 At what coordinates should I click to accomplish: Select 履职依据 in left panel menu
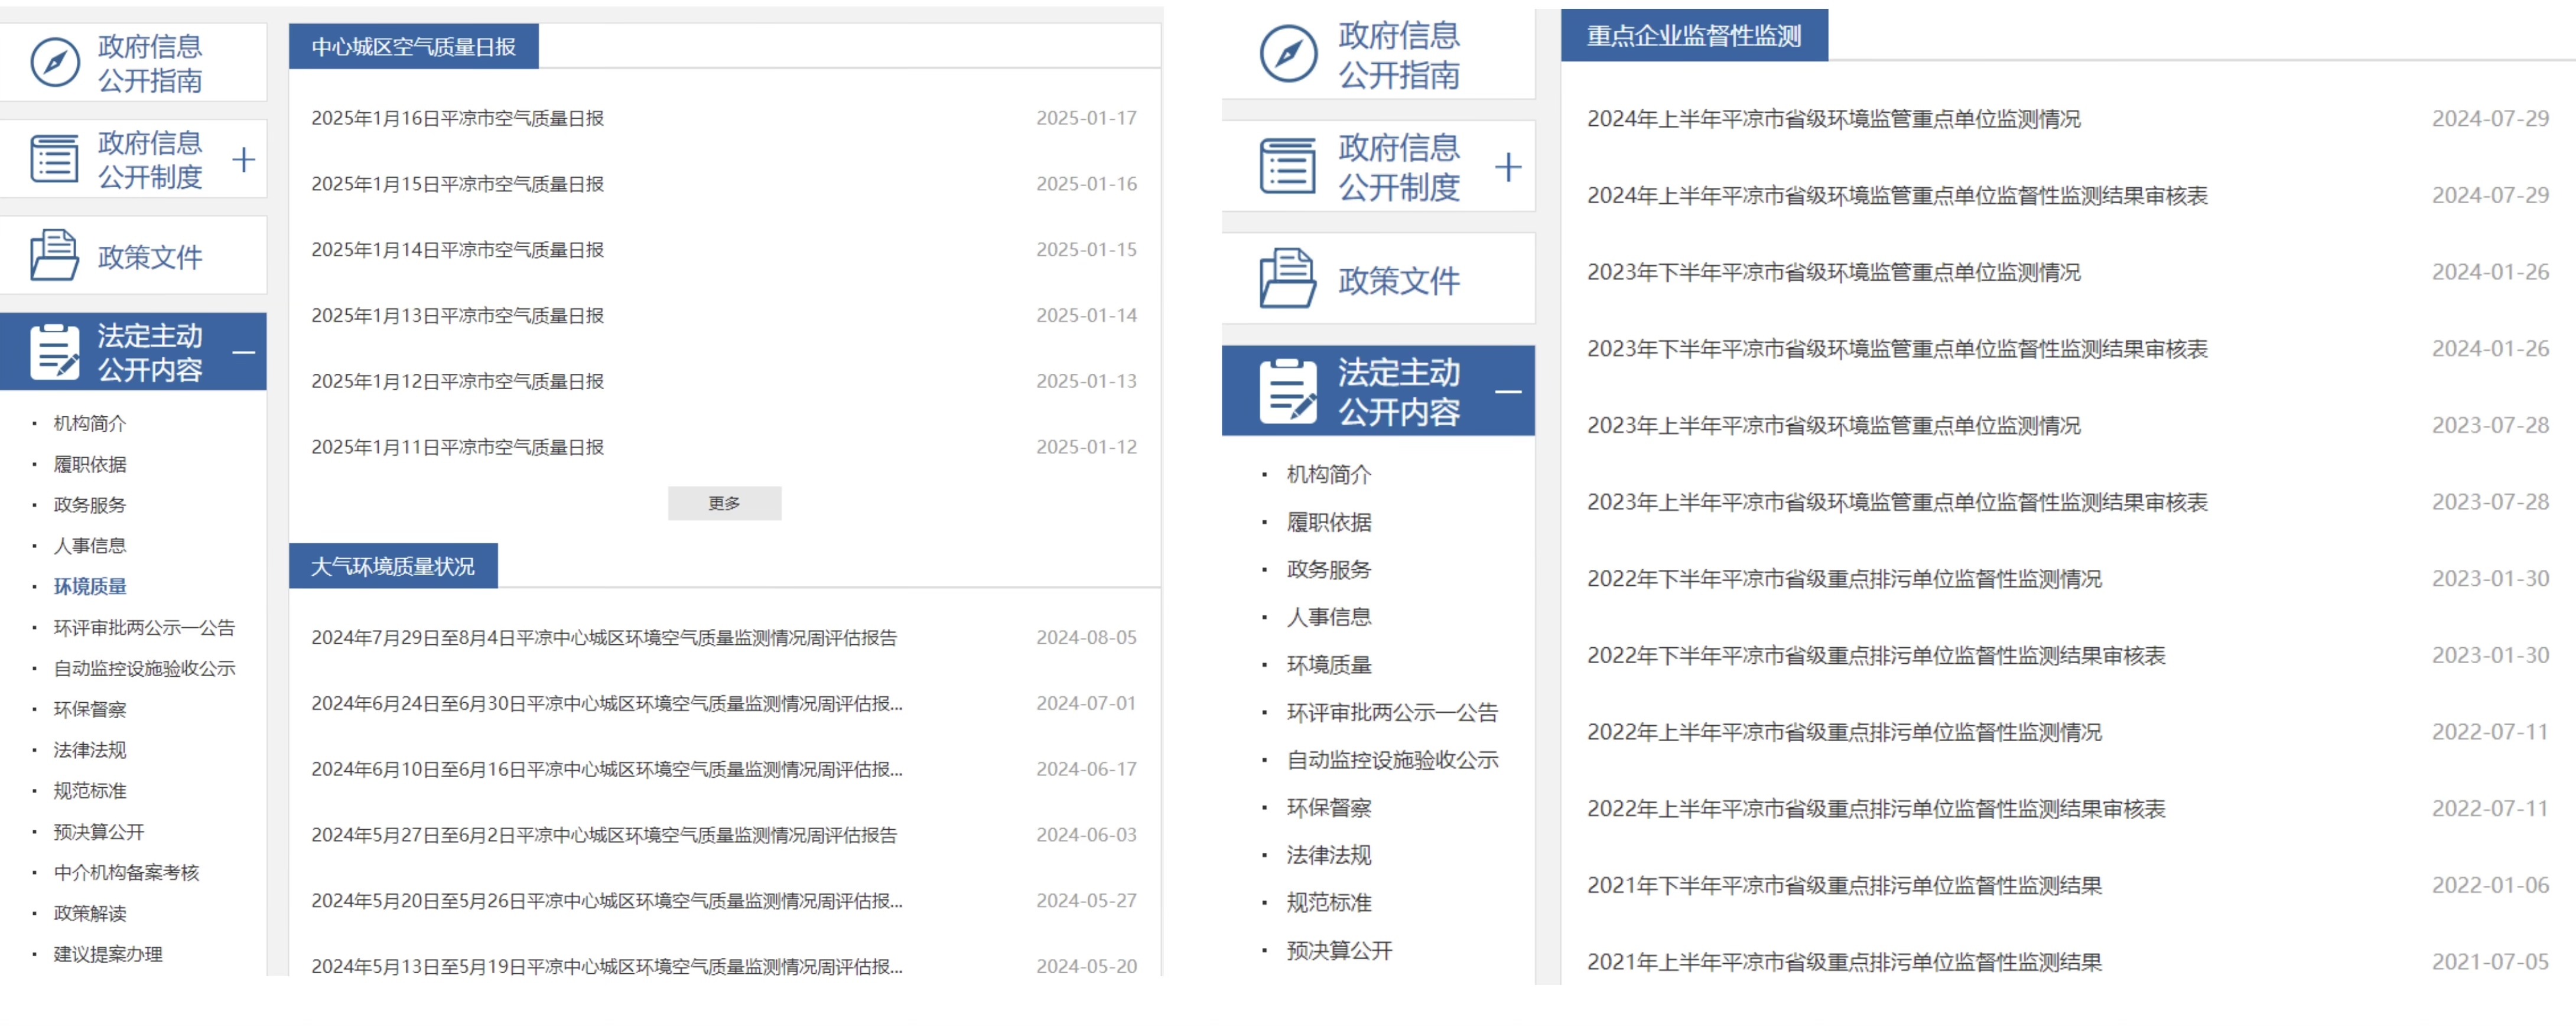tap(90, 464)
